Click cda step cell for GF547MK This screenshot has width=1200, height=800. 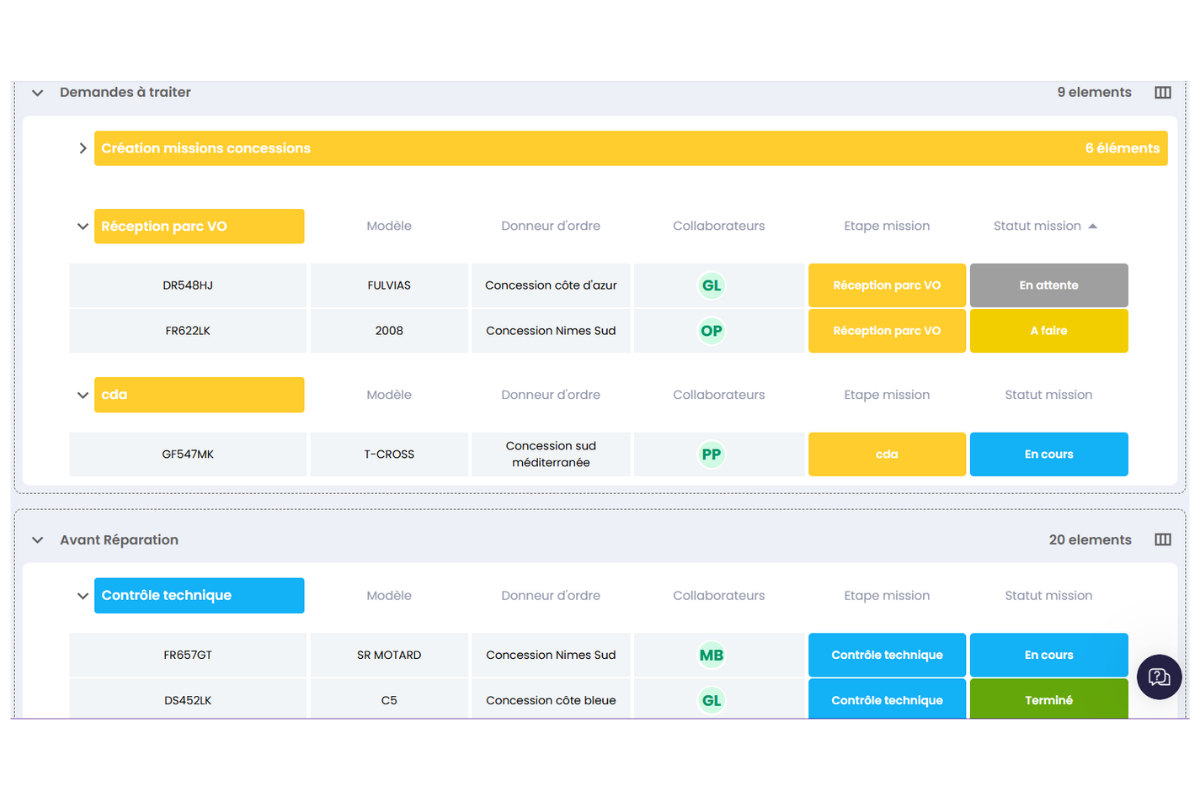tap(887, 454)
